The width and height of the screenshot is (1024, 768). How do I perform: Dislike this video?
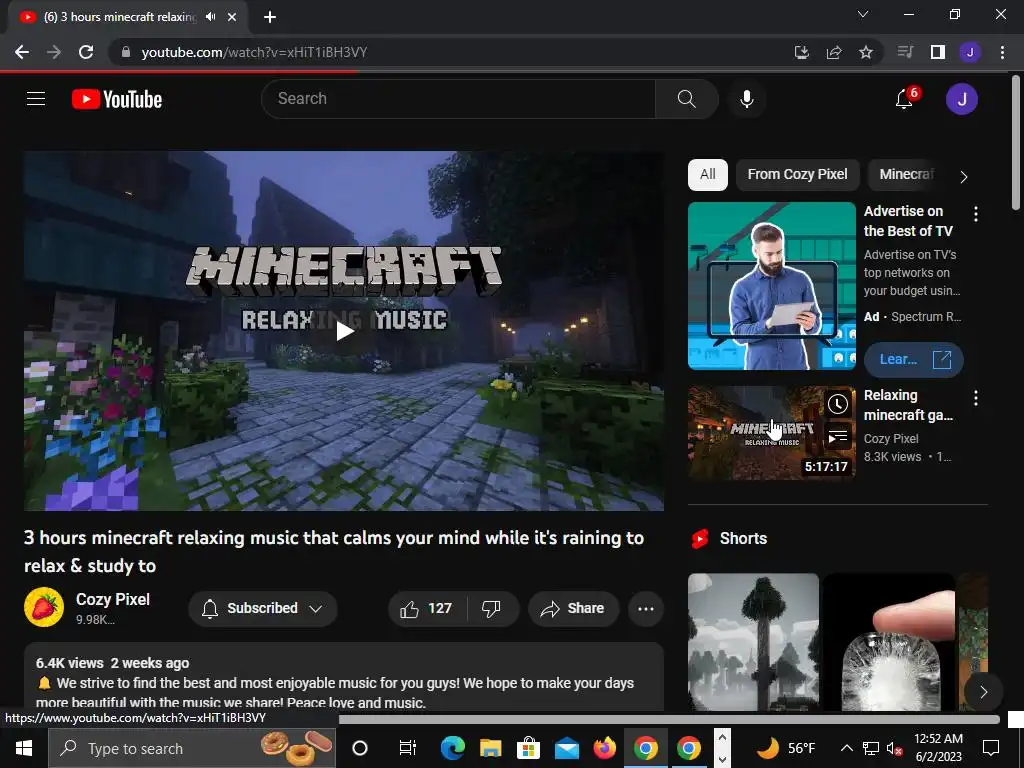pyautogui.click(x=491, y=609)
